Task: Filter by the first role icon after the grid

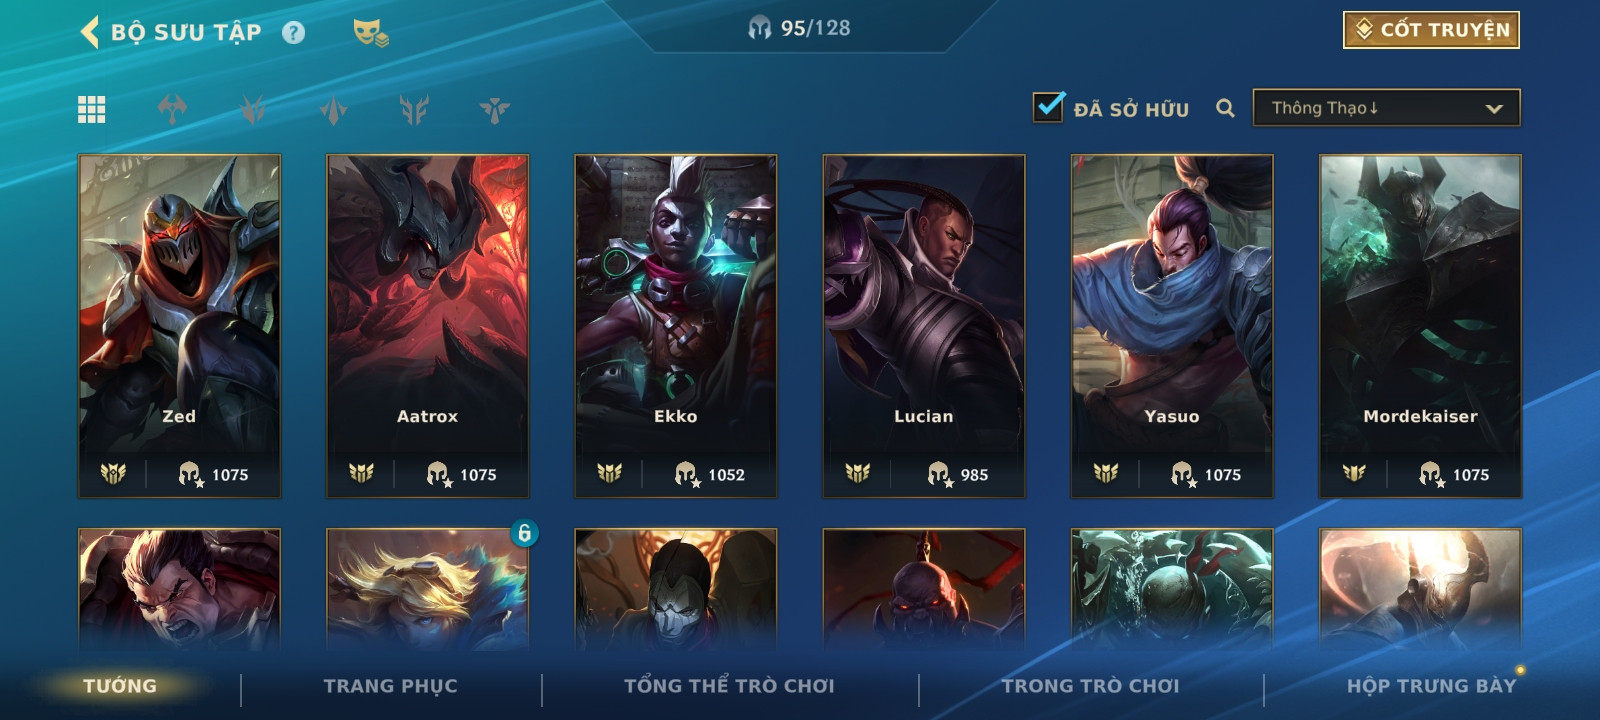Action: 172,110
